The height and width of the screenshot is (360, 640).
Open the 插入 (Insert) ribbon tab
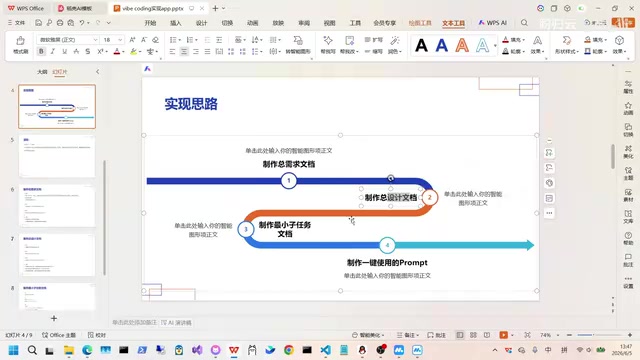(x=176, y=23)
